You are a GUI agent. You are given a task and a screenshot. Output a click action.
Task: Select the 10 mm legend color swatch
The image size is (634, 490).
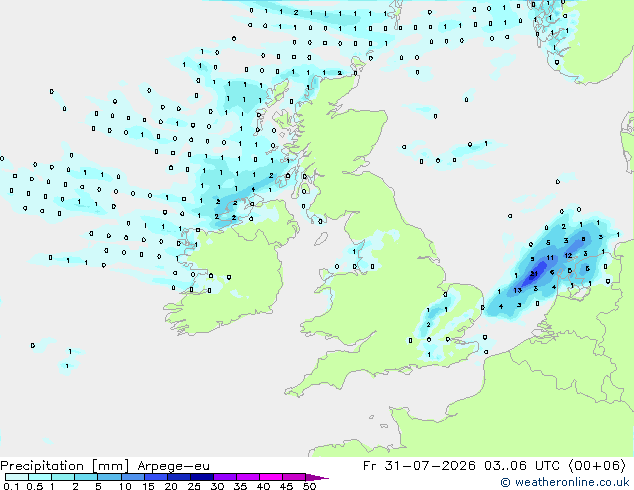click(x=132, y=477)
